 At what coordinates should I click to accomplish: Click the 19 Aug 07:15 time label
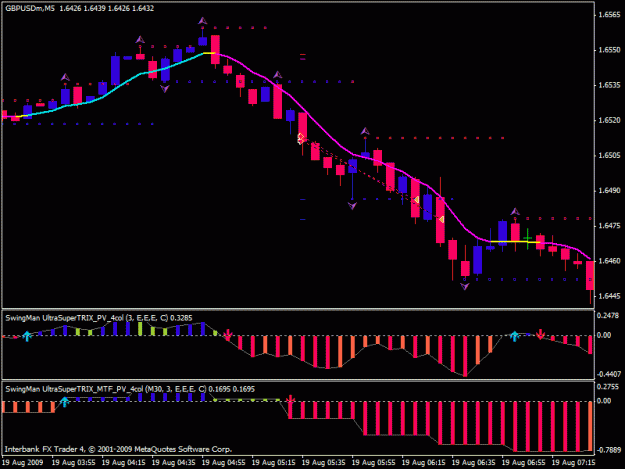click(x=573, y=463)
